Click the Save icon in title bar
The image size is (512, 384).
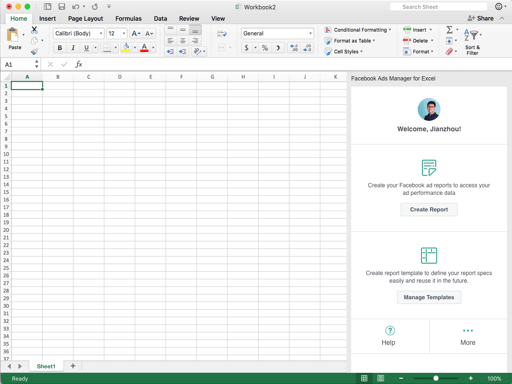(x=62, y=7)
